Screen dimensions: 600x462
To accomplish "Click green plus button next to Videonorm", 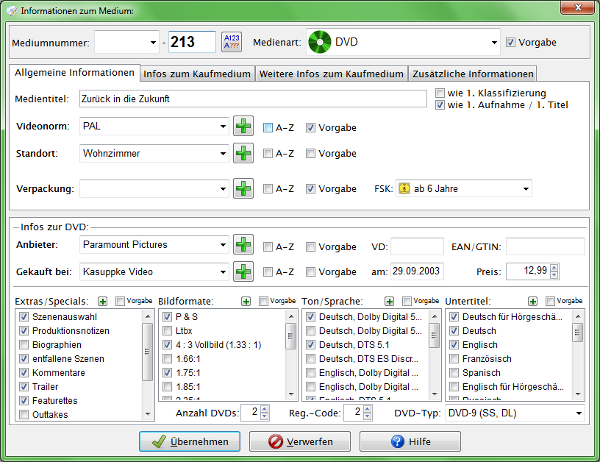I will [x=243, y=127].
